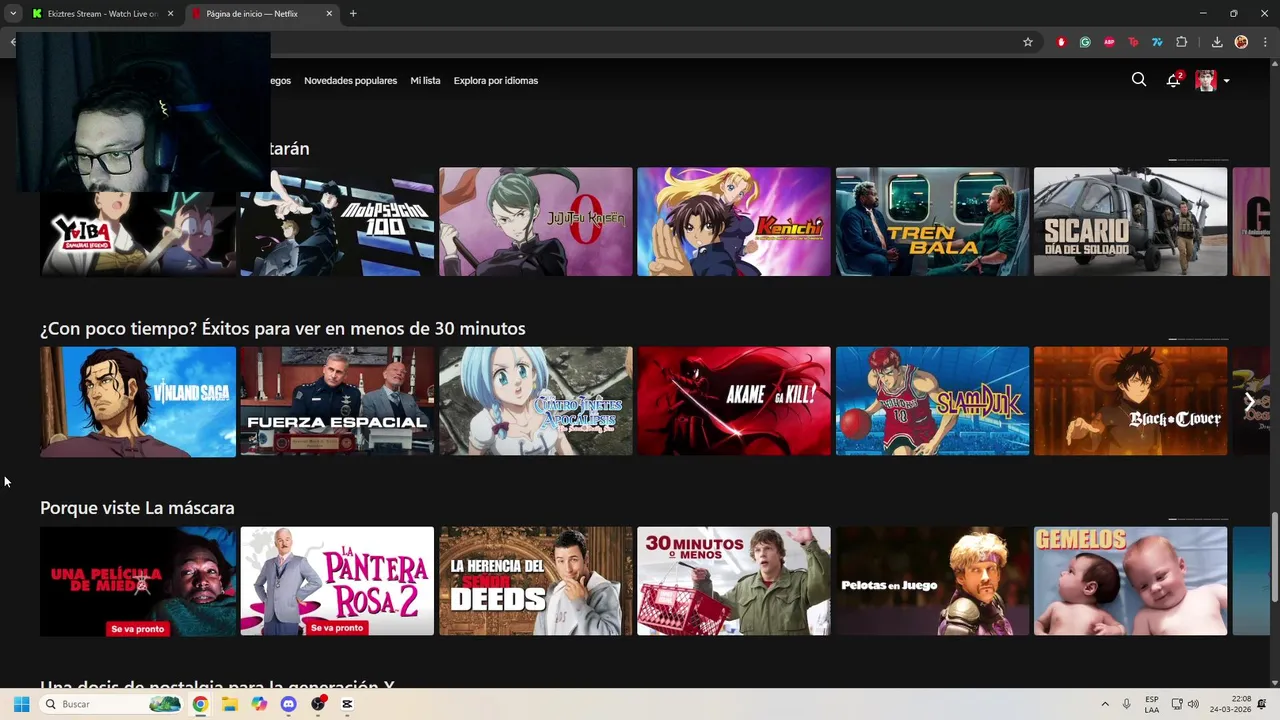Open the tab search dropdown arrow
Viewport: 1280px width, 720px height.
click(x=12, y=14)
